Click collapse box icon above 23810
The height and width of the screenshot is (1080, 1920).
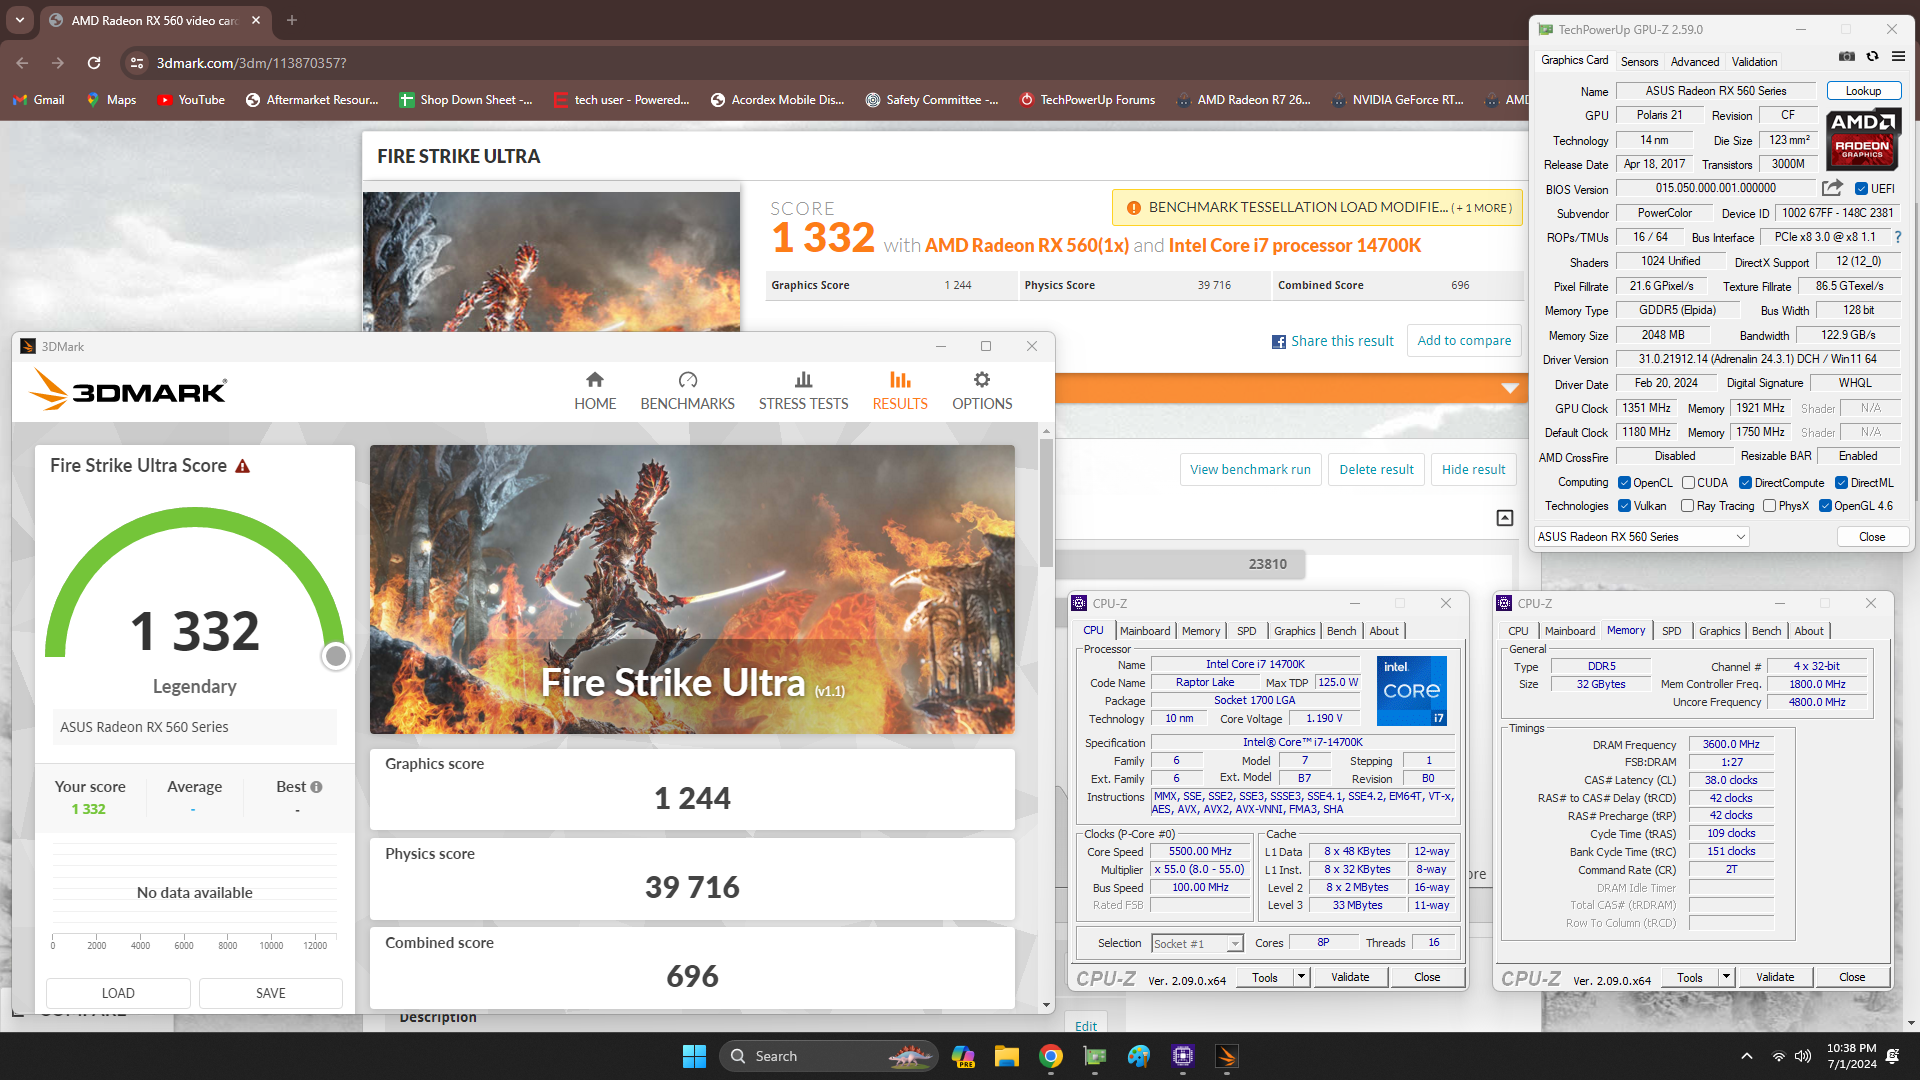coord(1505,518)
